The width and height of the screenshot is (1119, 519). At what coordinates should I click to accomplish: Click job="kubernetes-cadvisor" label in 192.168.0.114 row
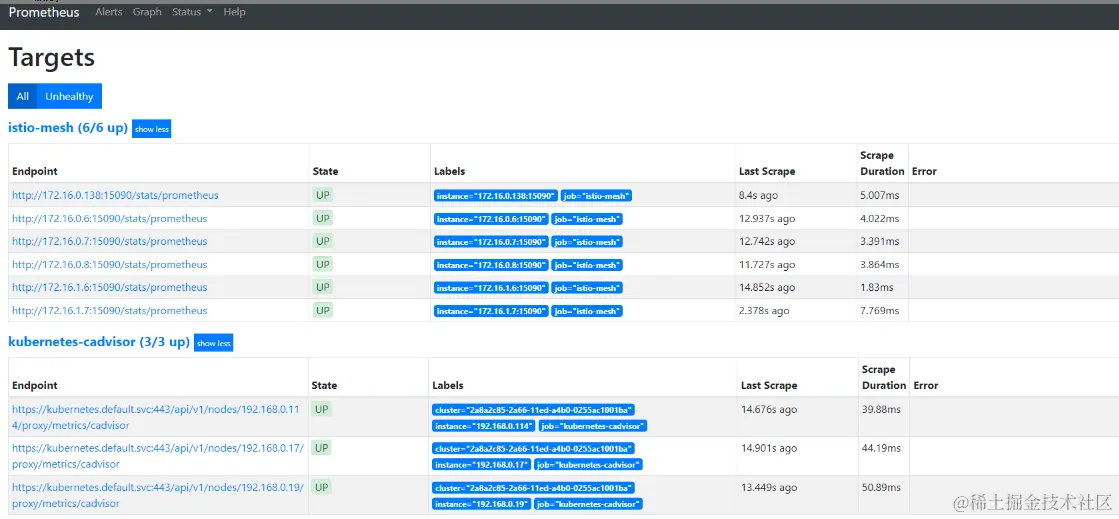[x=592, y=426]
